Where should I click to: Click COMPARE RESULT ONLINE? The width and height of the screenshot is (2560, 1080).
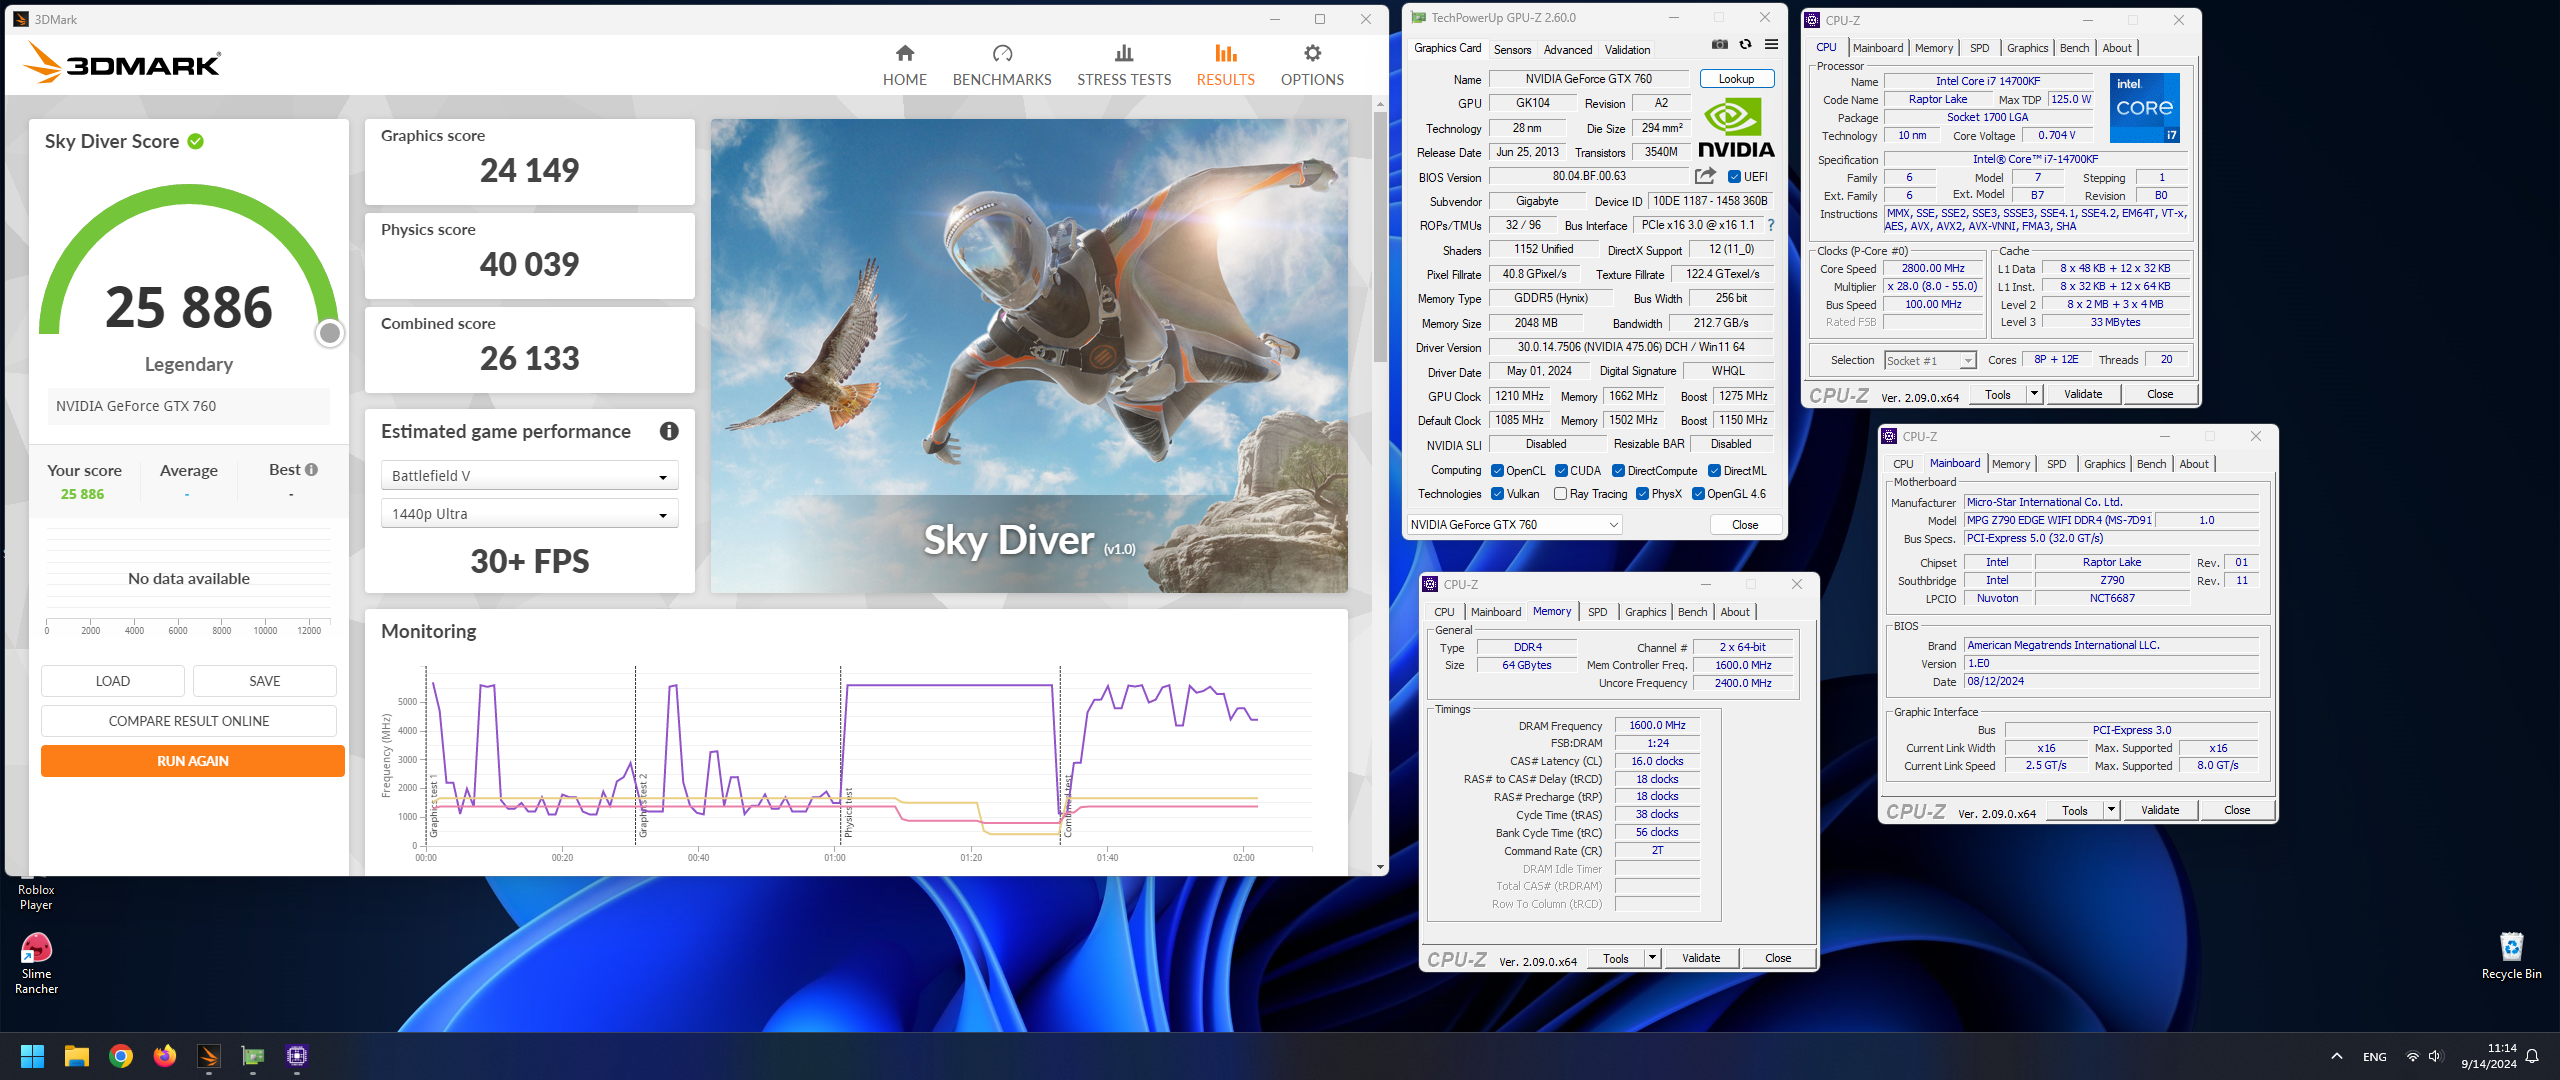pos(189,721)
